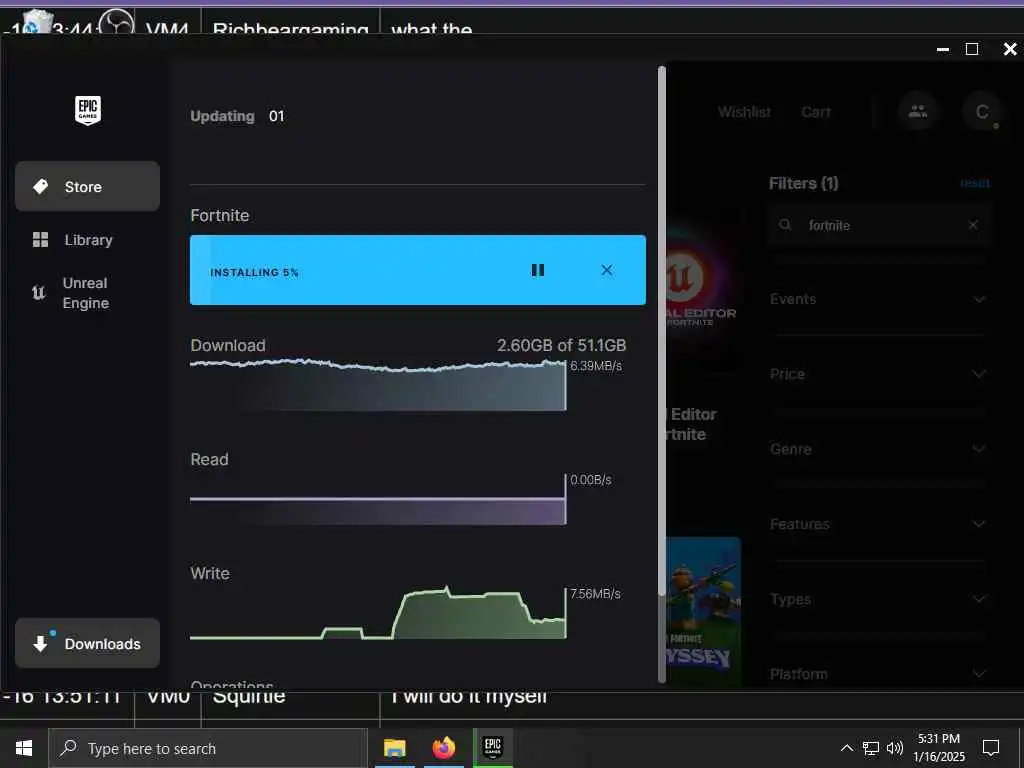Click the downloads panel vertical scrollbar
The image size is (1024, 768).
[662, 332]
